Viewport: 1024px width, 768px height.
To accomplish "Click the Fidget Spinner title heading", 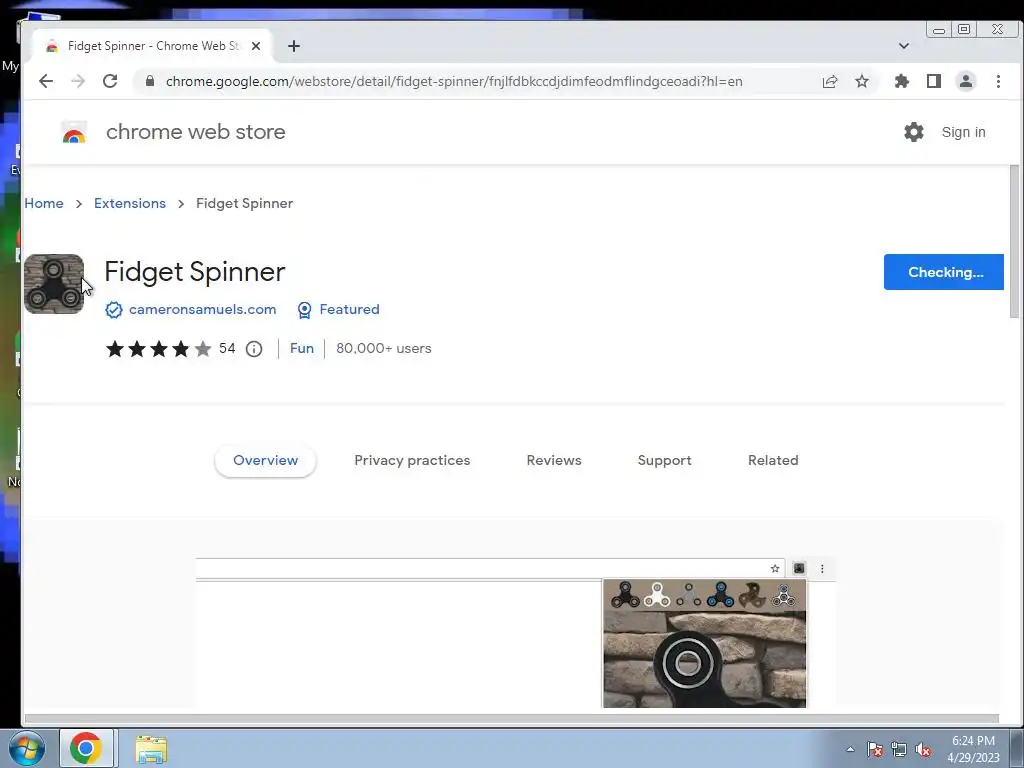I will click(195, 272).
